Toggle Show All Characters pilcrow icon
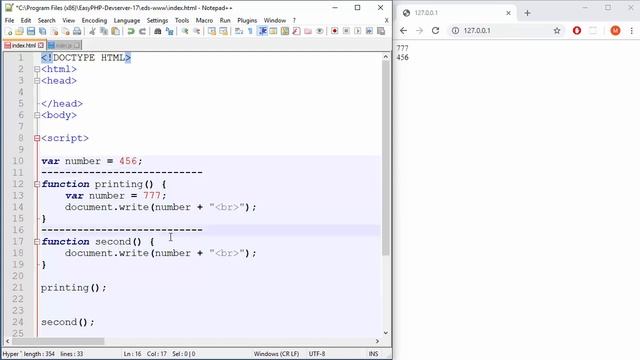 click(x=250, y=31)
